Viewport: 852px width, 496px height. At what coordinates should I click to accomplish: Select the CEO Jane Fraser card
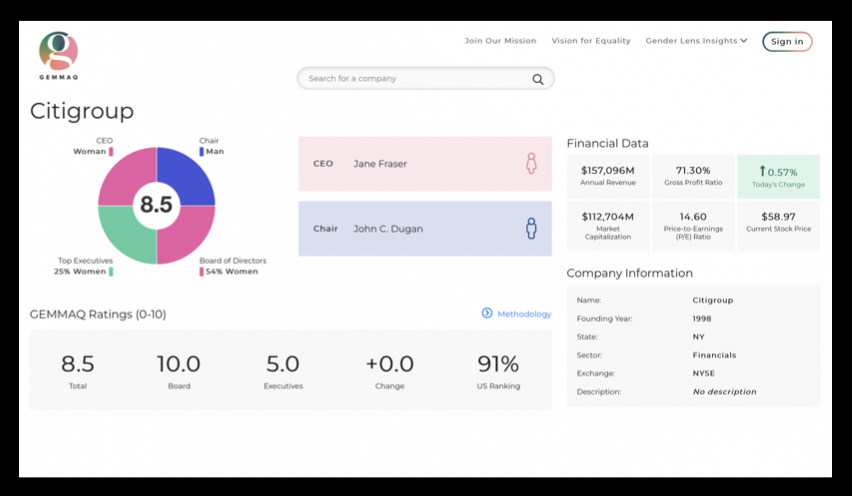point(425,164)
